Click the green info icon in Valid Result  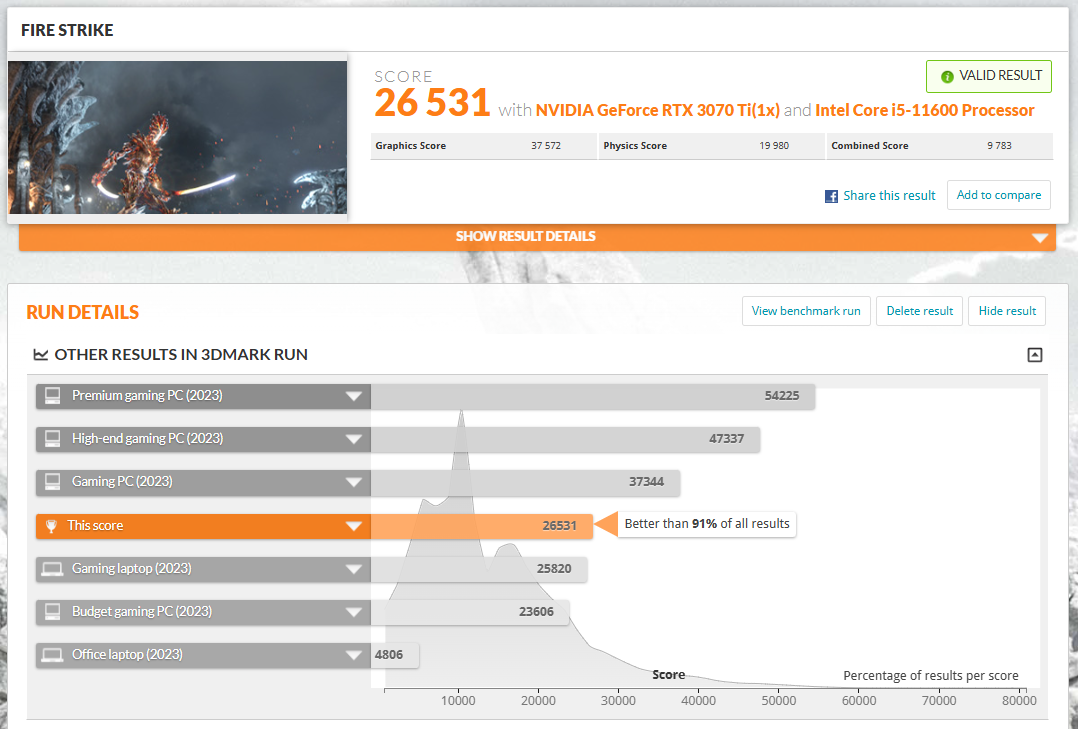[947, 76]
